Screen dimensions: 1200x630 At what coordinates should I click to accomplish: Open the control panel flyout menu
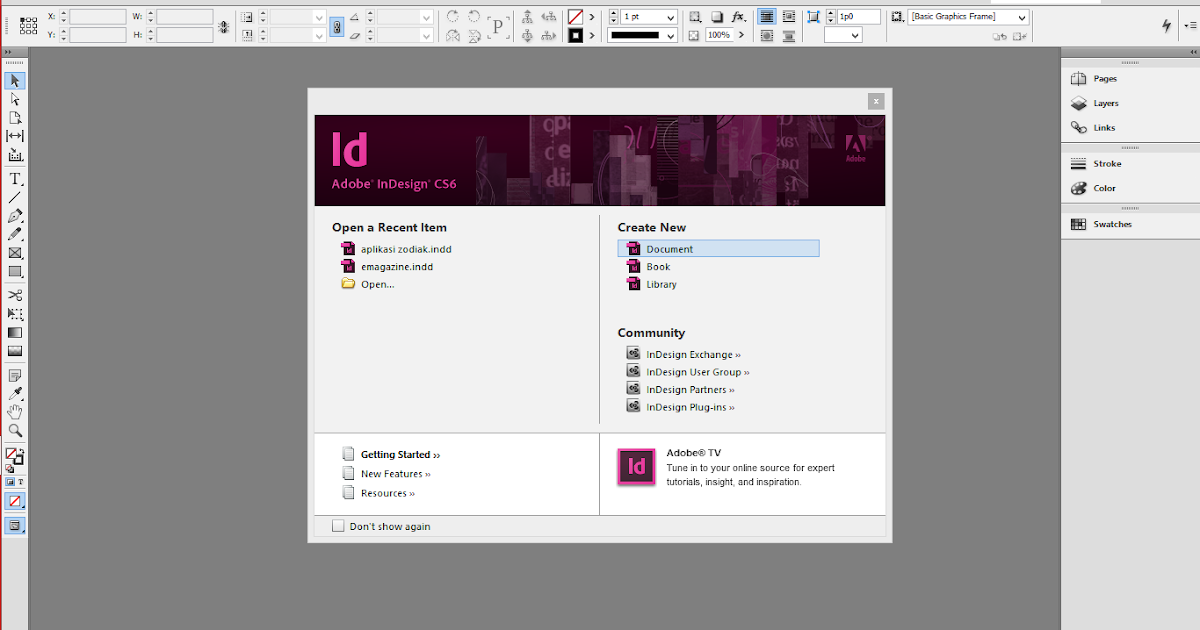click(x=1189, y=25)
